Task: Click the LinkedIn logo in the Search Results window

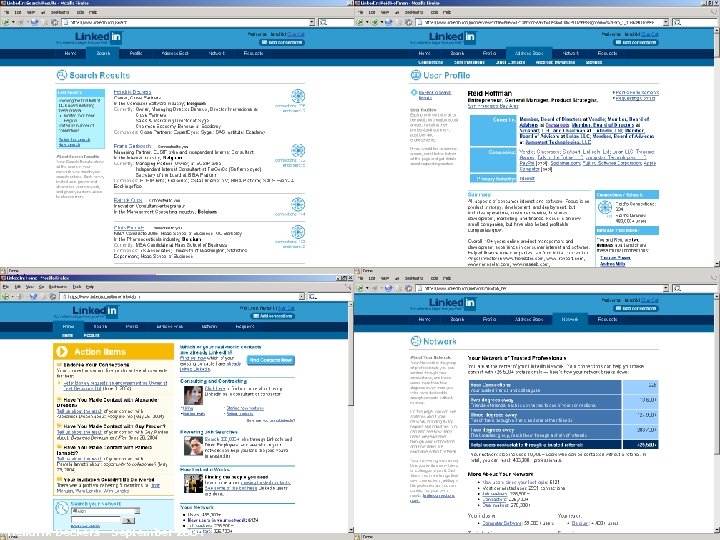Action: [x=98, y=37]
